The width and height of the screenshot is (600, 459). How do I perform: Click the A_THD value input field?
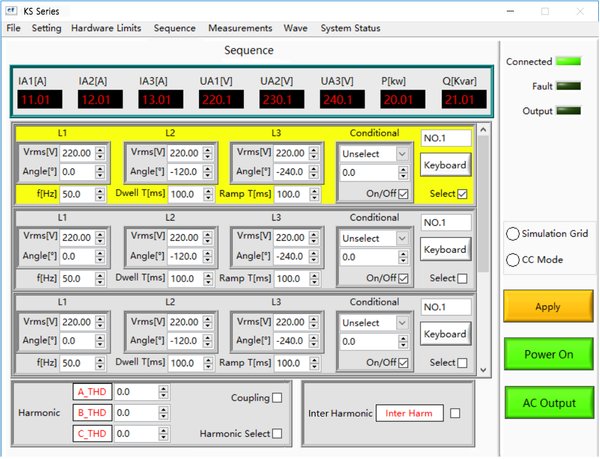pyautogui.click(x=137, y=392)
